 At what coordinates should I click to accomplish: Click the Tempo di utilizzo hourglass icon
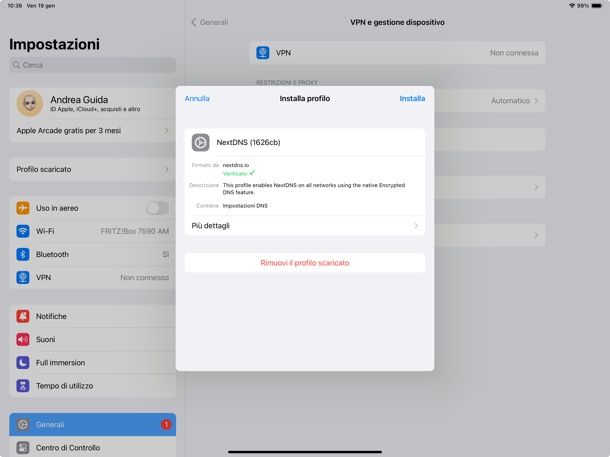23,386
